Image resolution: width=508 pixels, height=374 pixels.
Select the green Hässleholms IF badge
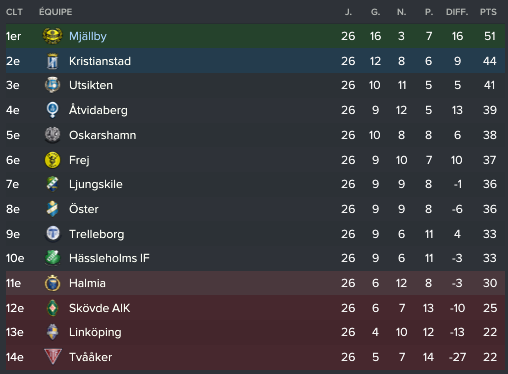pyautogui.click(x=52, y=258)
